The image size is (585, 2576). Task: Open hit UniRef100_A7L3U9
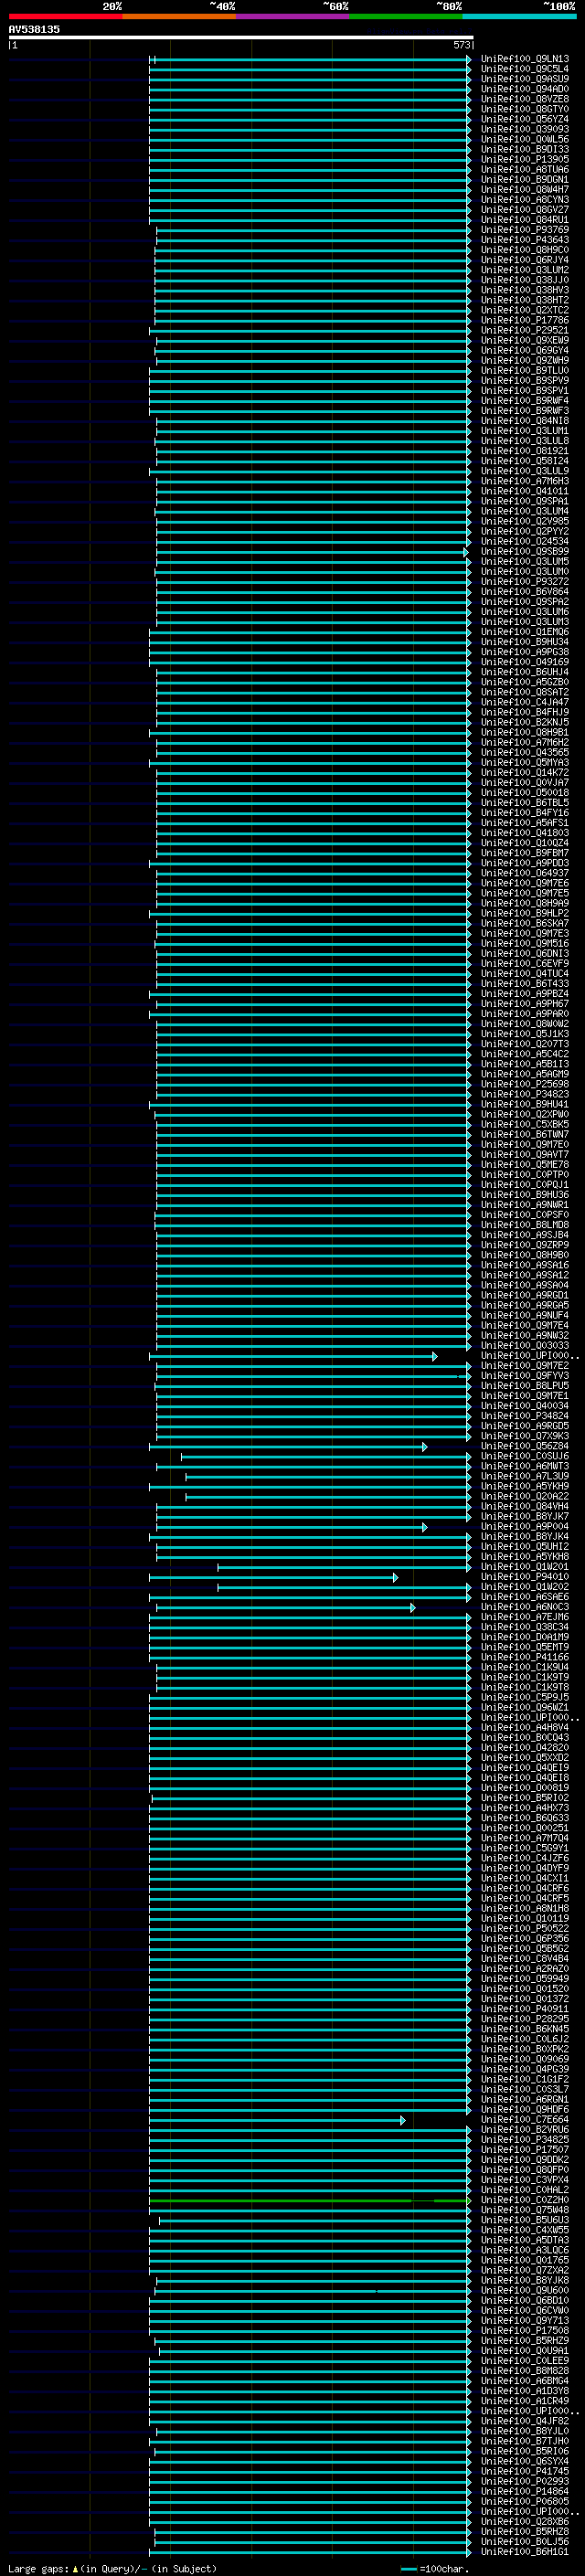click(524, 1476)
